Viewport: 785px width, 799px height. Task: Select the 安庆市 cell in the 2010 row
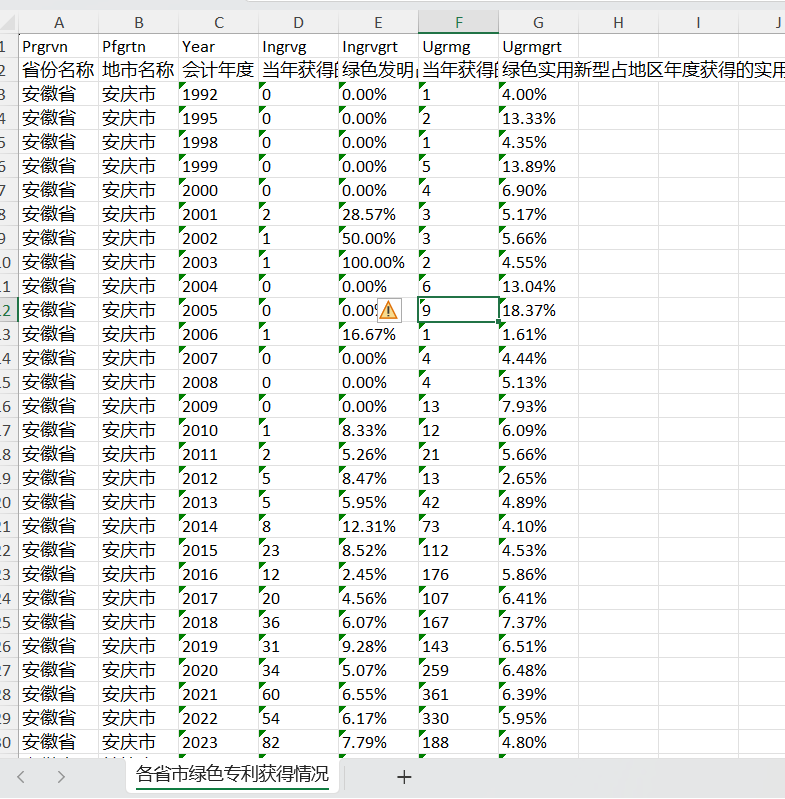pos(139,431)
